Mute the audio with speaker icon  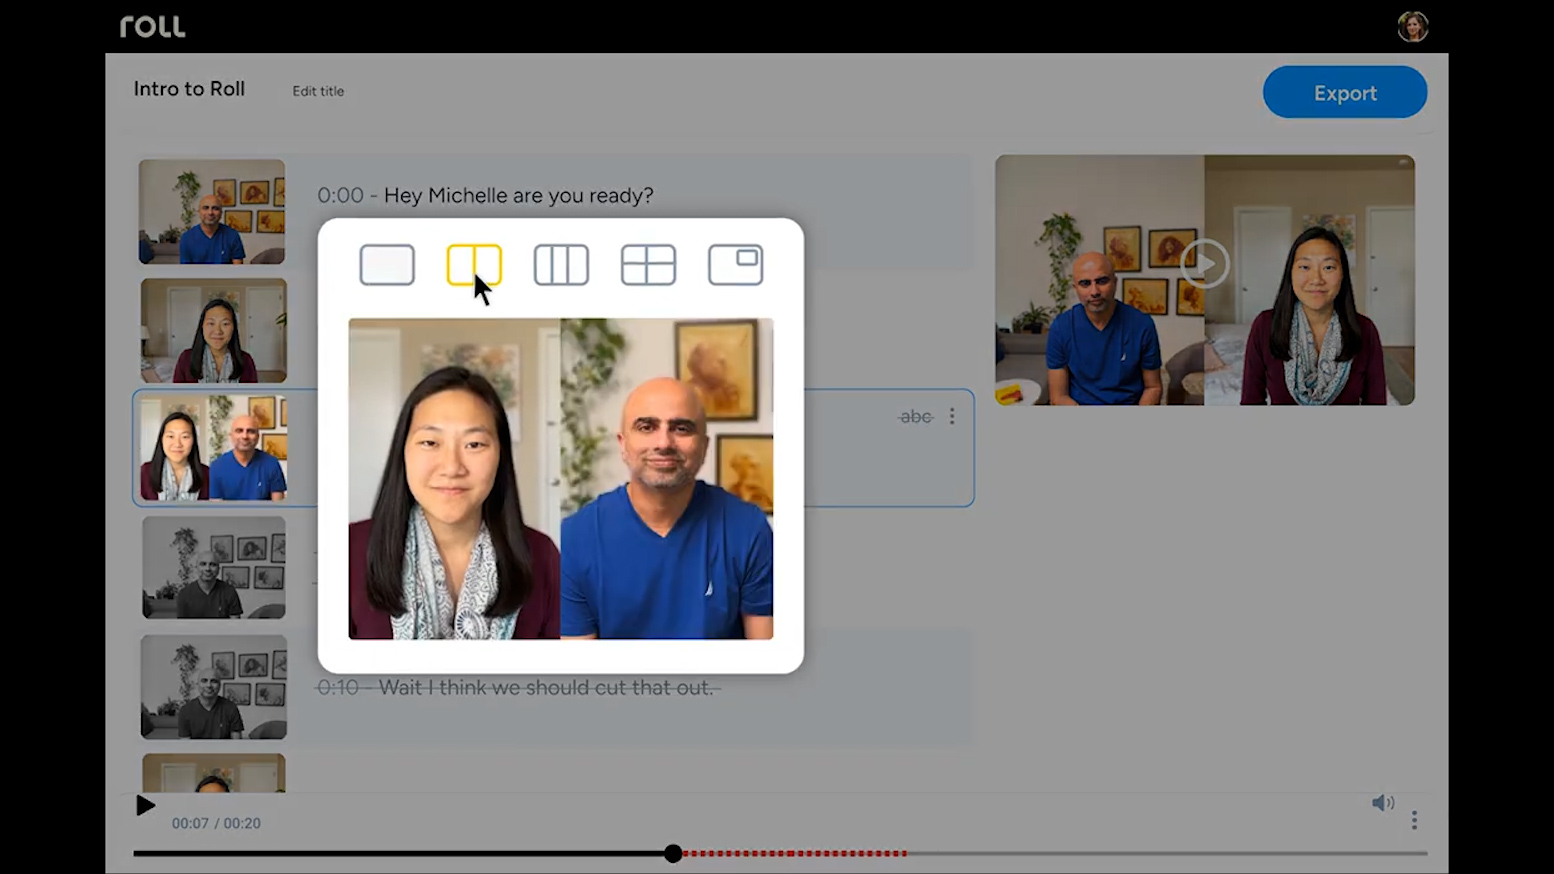1383,803
